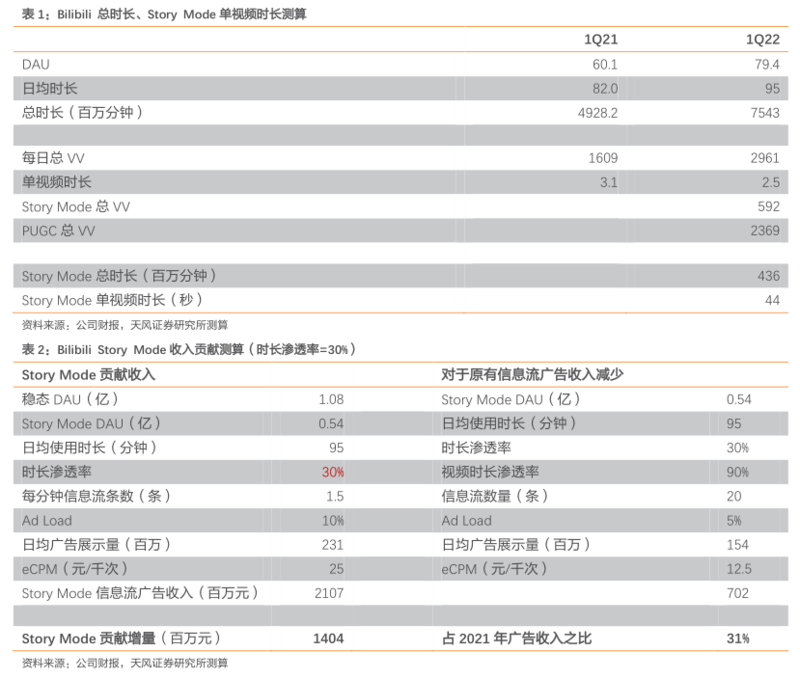Click the 总时长（百万分钟）row label
Image resolution: width=800 pixels, height=679 pixels.
(x=83, y=113)
